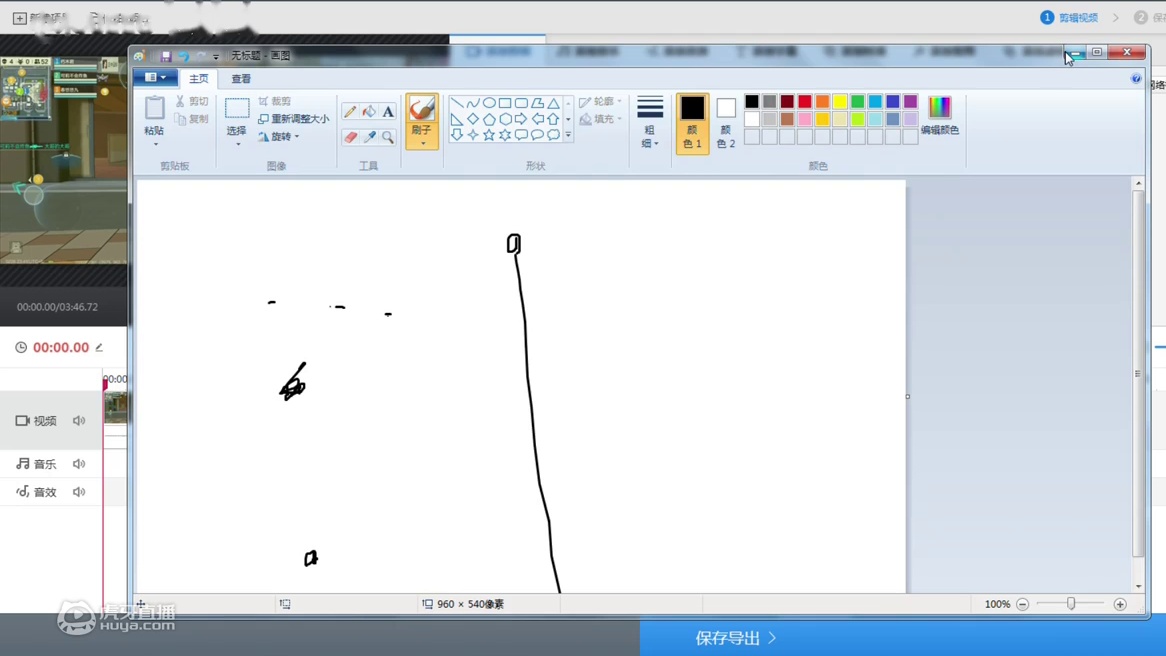Screen dimensions: 1166x656
Task: Click the Brush (刷子) tool icon
Action: click(422, 109)
